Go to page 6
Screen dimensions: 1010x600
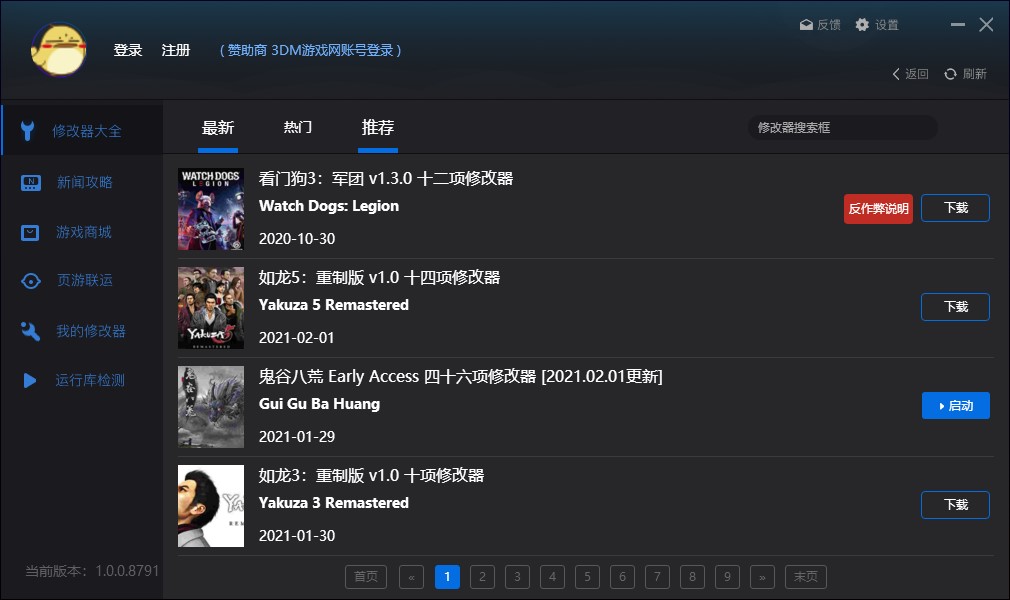click(x=622, y=577)
